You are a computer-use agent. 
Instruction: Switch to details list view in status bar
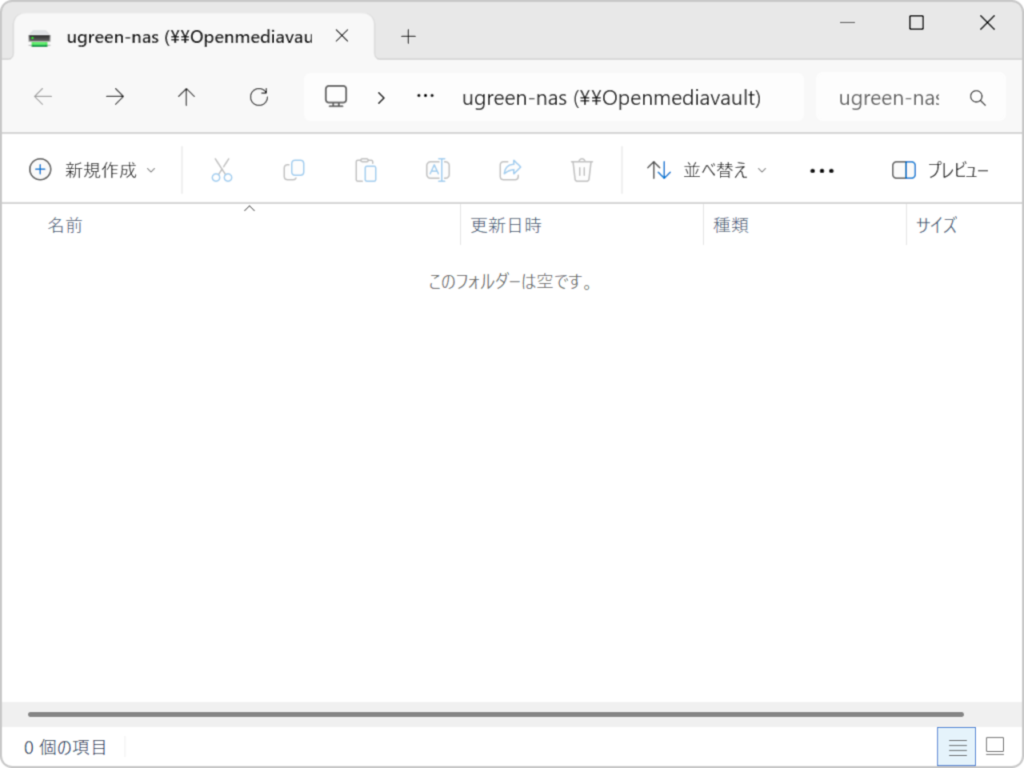[957, 746]
